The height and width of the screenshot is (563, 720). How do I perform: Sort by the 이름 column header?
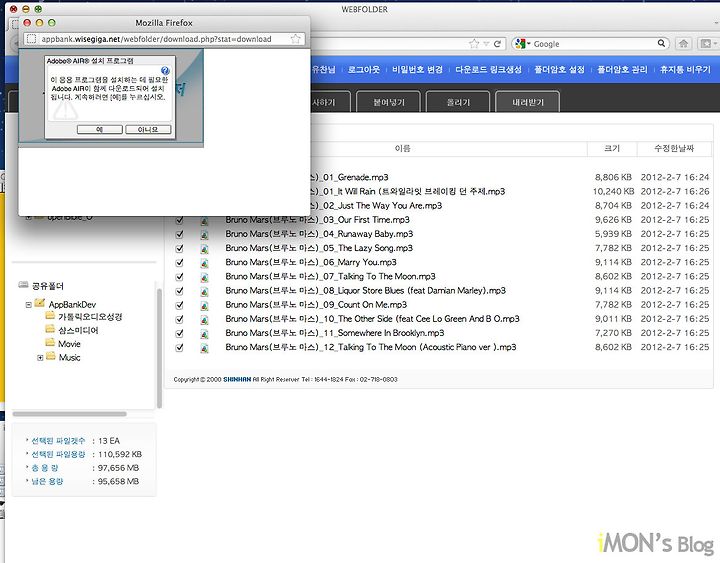(x=402, y=148)
